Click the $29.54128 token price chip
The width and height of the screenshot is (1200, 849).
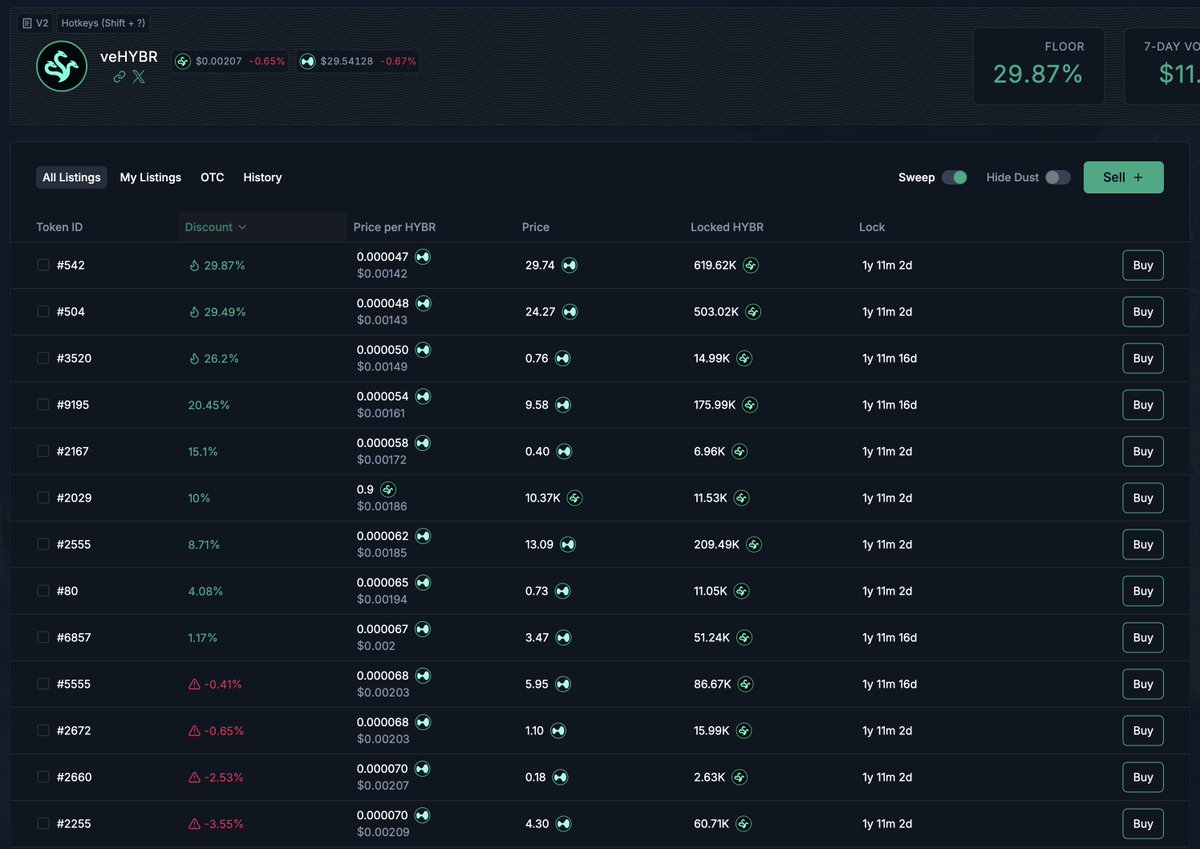coord(357,61)
